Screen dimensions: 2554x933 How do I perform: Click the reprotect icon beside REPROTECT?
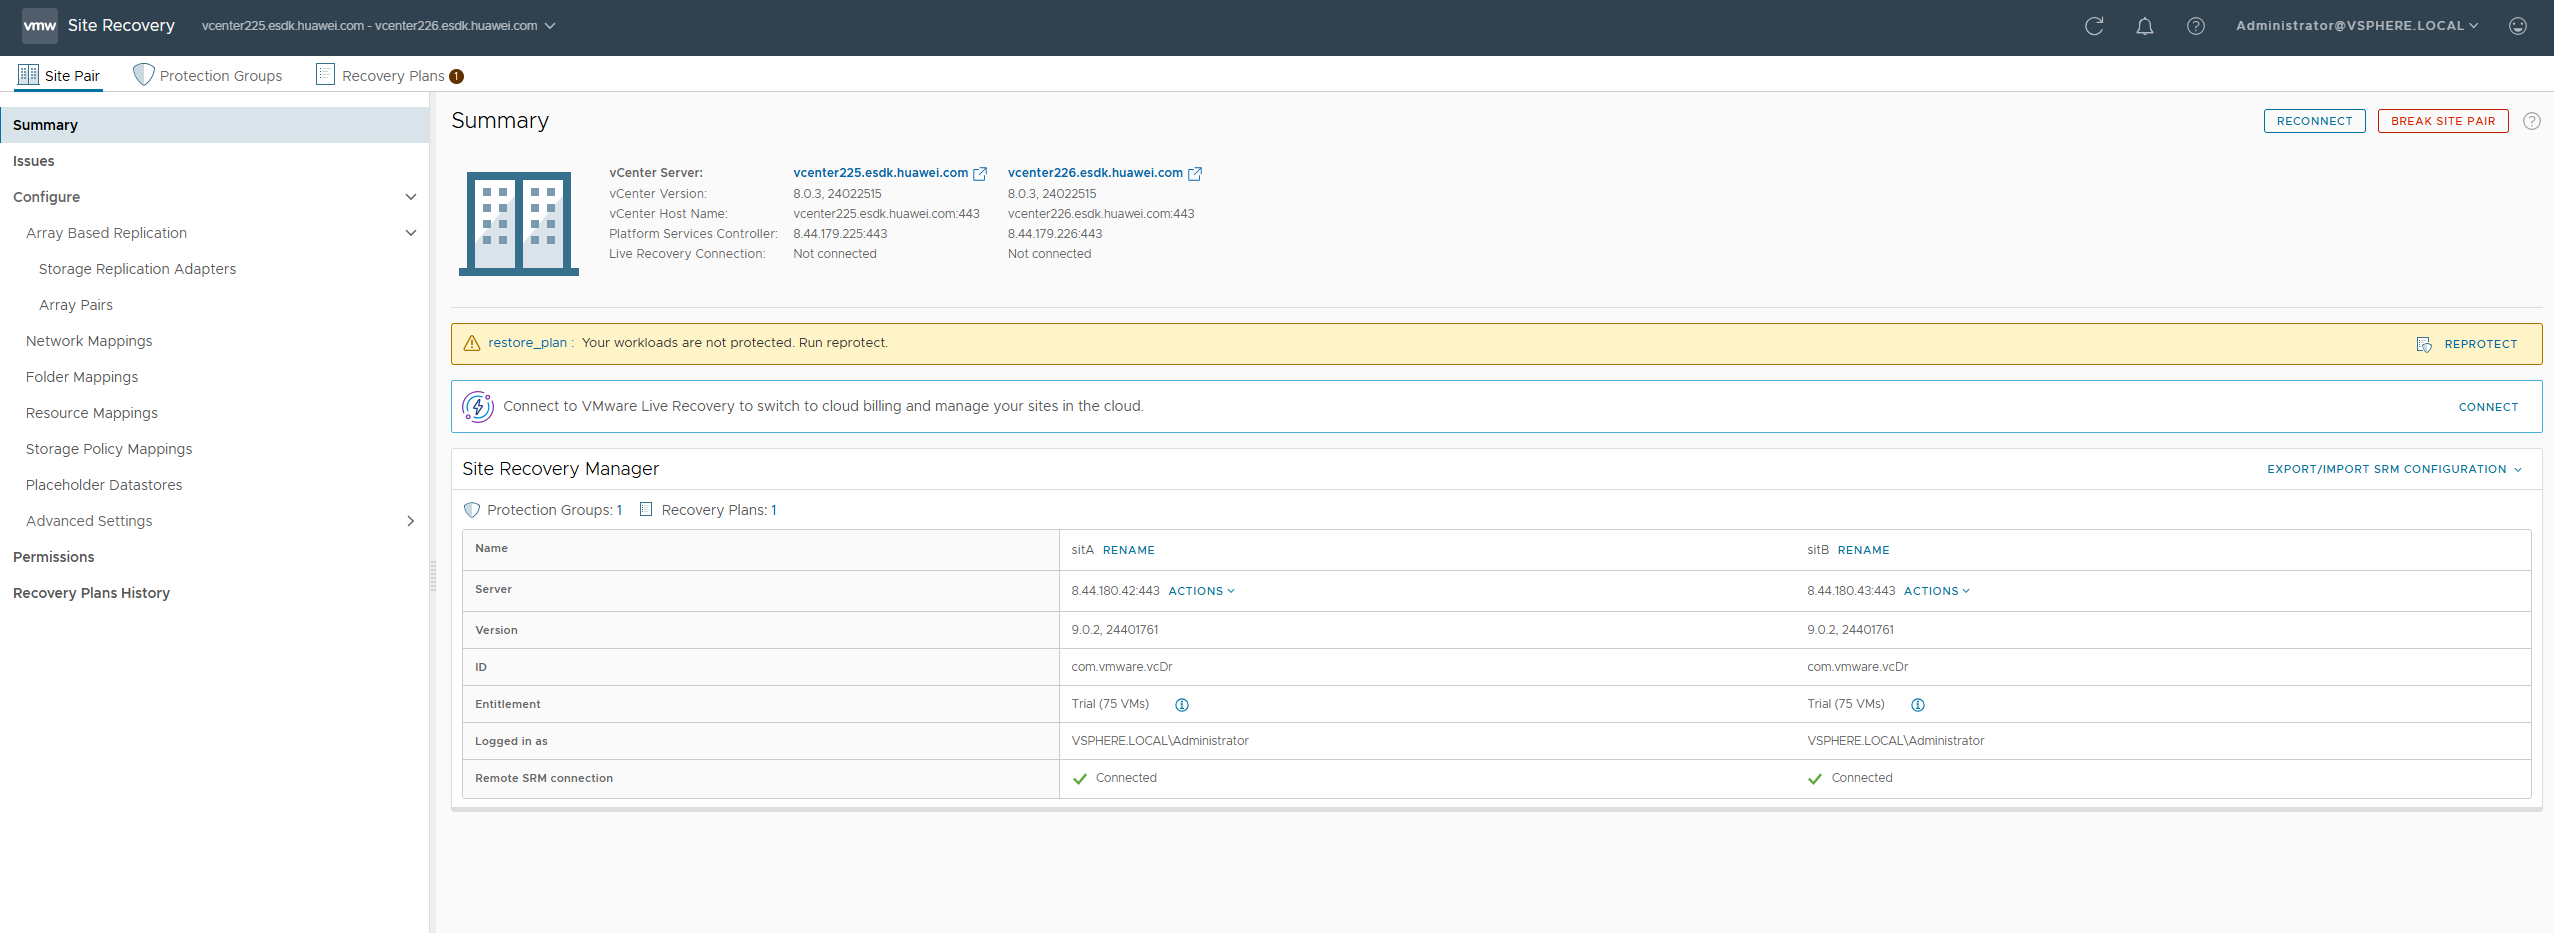pos(2424,344)
